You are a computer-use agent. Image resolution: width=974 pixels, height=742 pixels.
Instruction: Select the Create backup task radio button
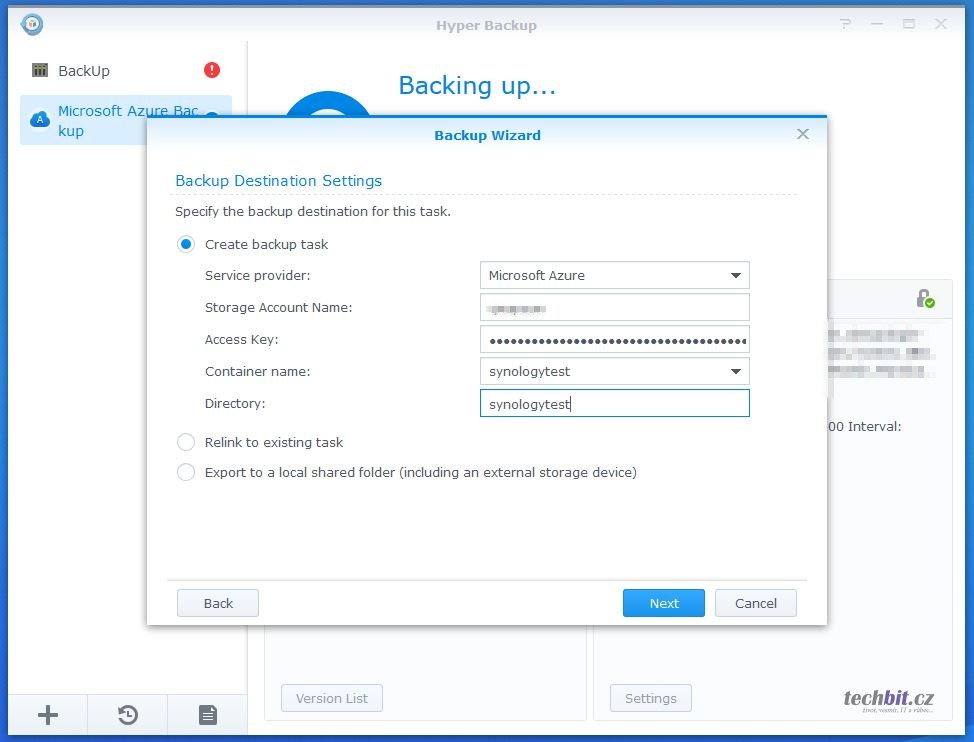(x=186, y=244)
